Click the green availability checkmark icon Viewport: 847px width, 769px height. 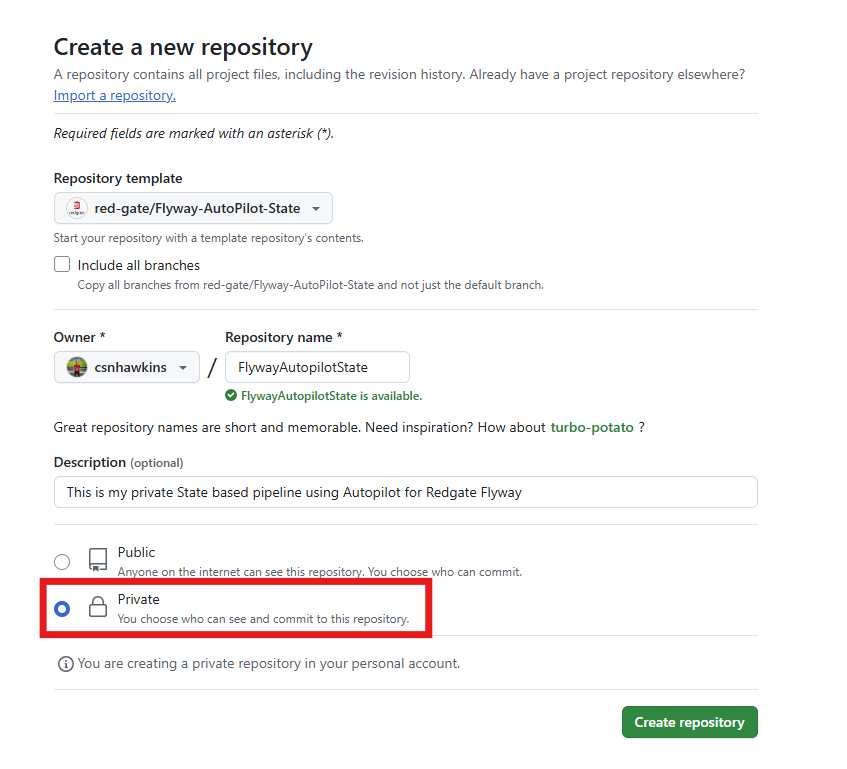coord(231,395)
